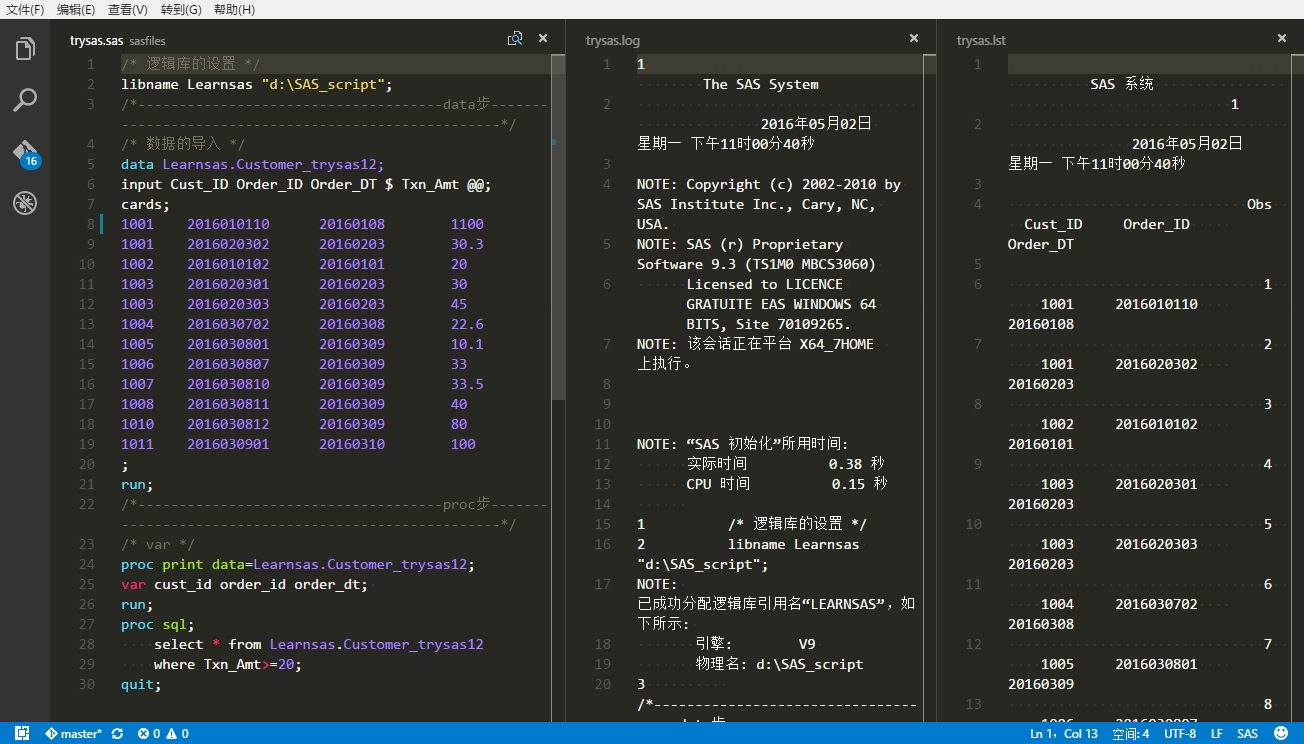Click 'BITS, Site 70109265.' in log

(768, 324)
